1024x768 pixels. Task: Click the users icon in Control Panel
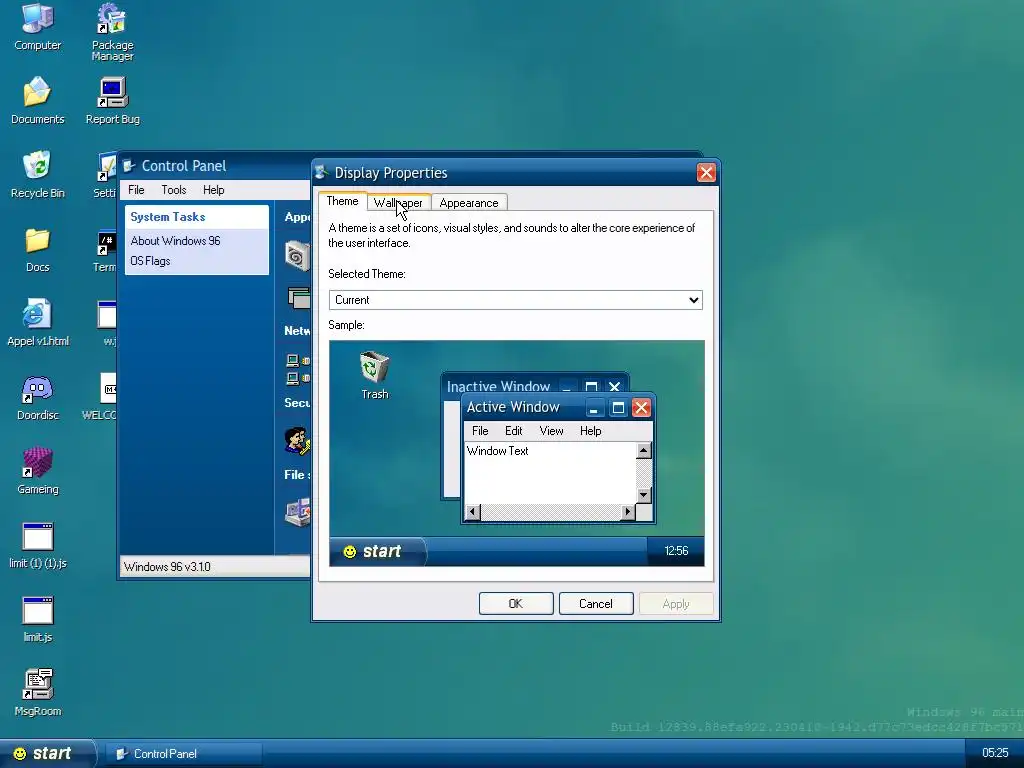pos(297,441)
